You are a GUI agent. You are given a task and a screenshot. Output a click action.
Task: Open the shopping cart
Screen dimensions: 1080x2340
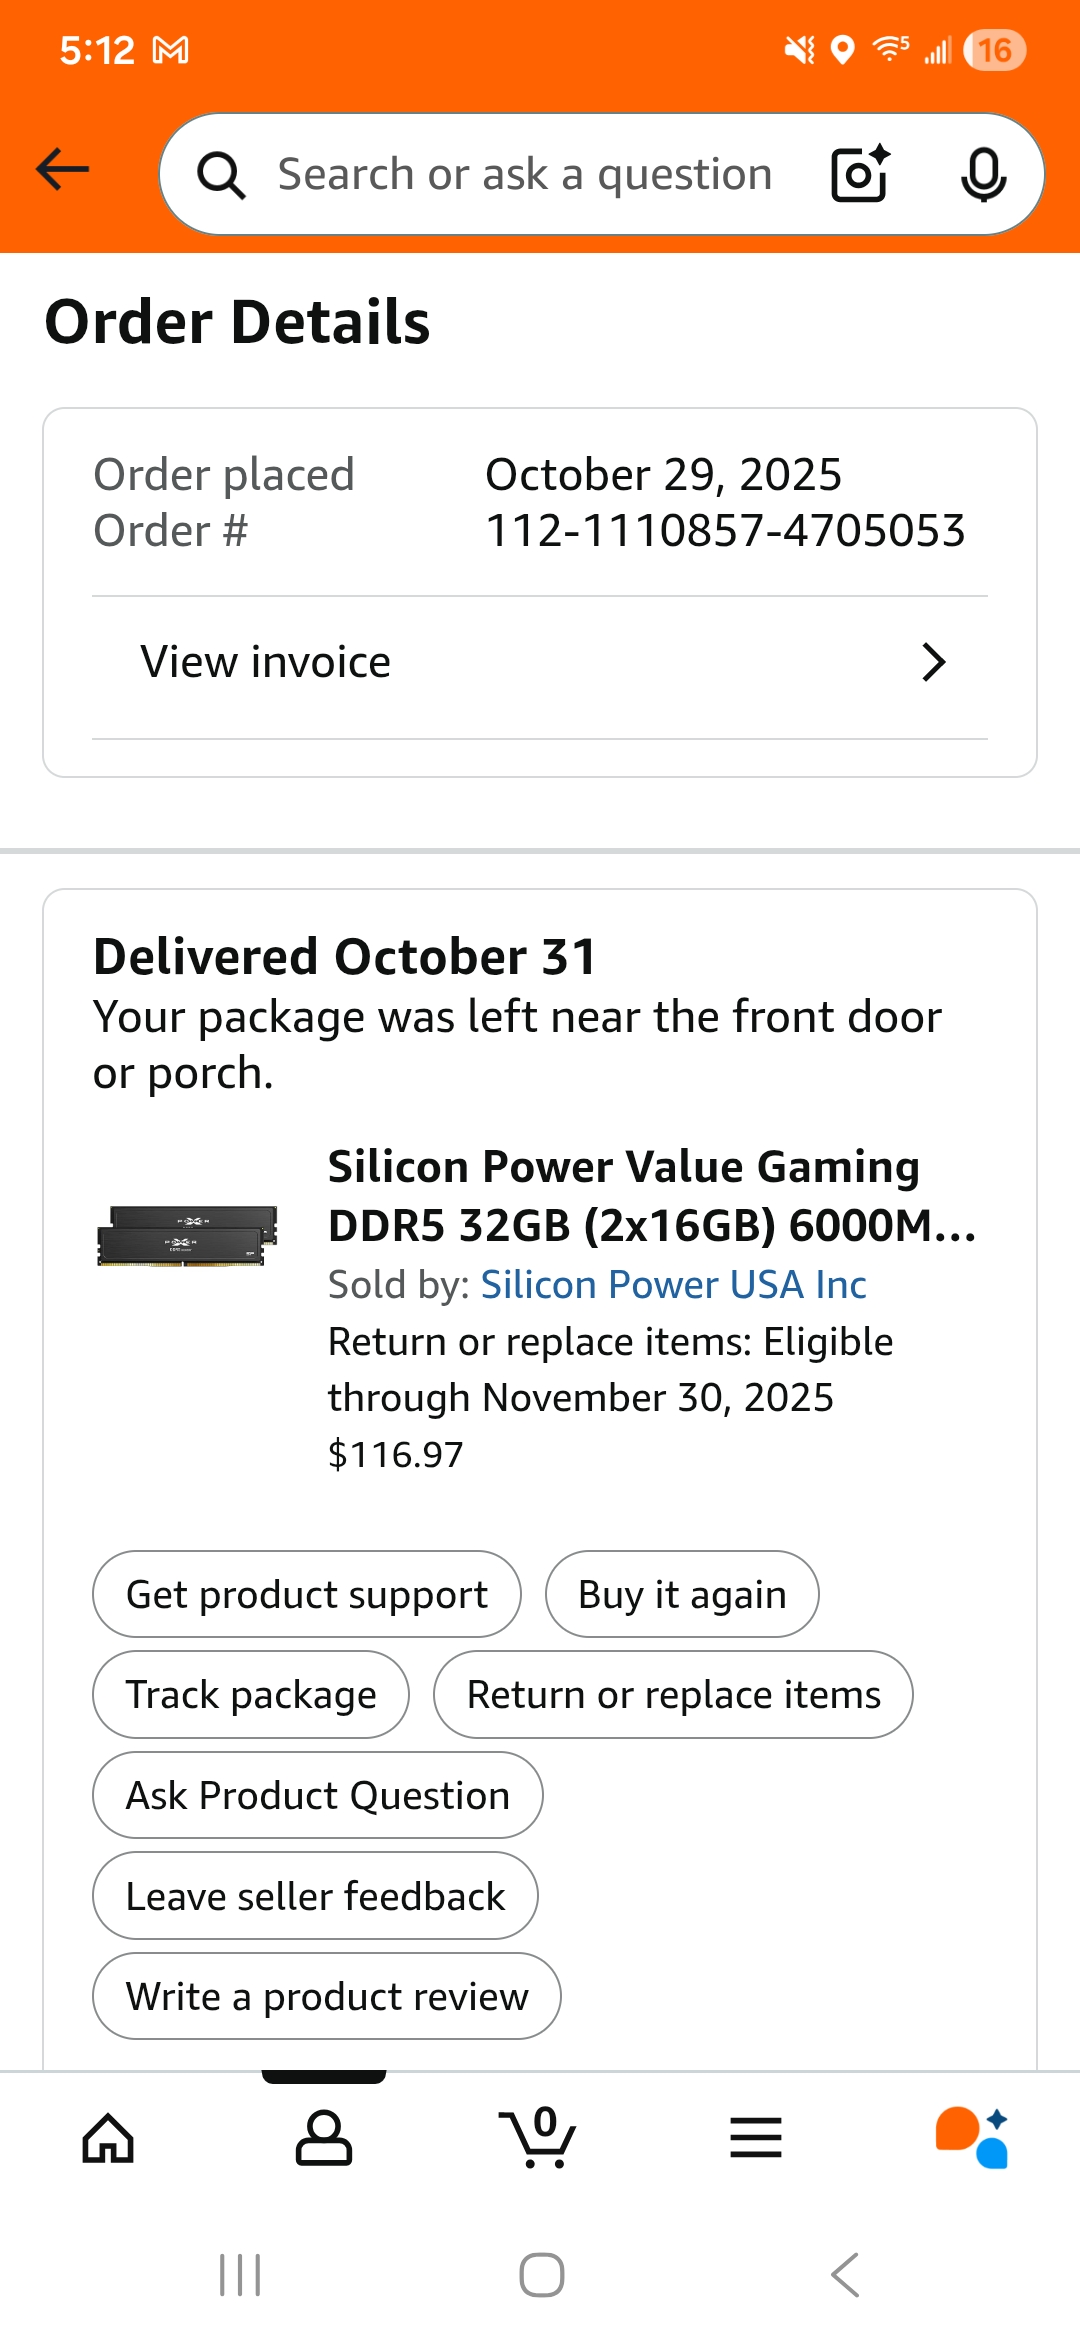coord(539,2138)
